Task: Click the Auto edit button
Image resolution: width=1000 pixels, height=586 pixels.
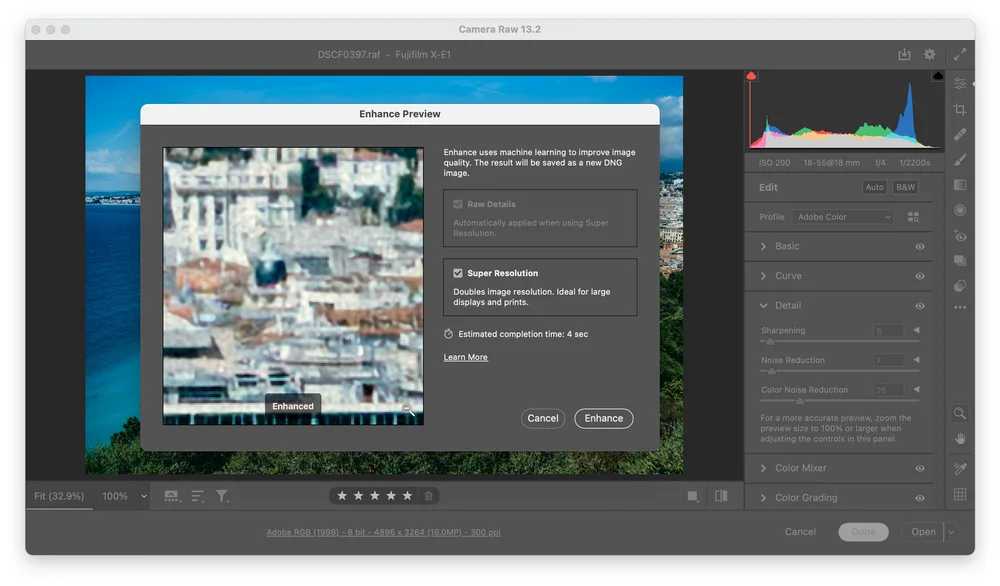Action: [x=874, y=187]
